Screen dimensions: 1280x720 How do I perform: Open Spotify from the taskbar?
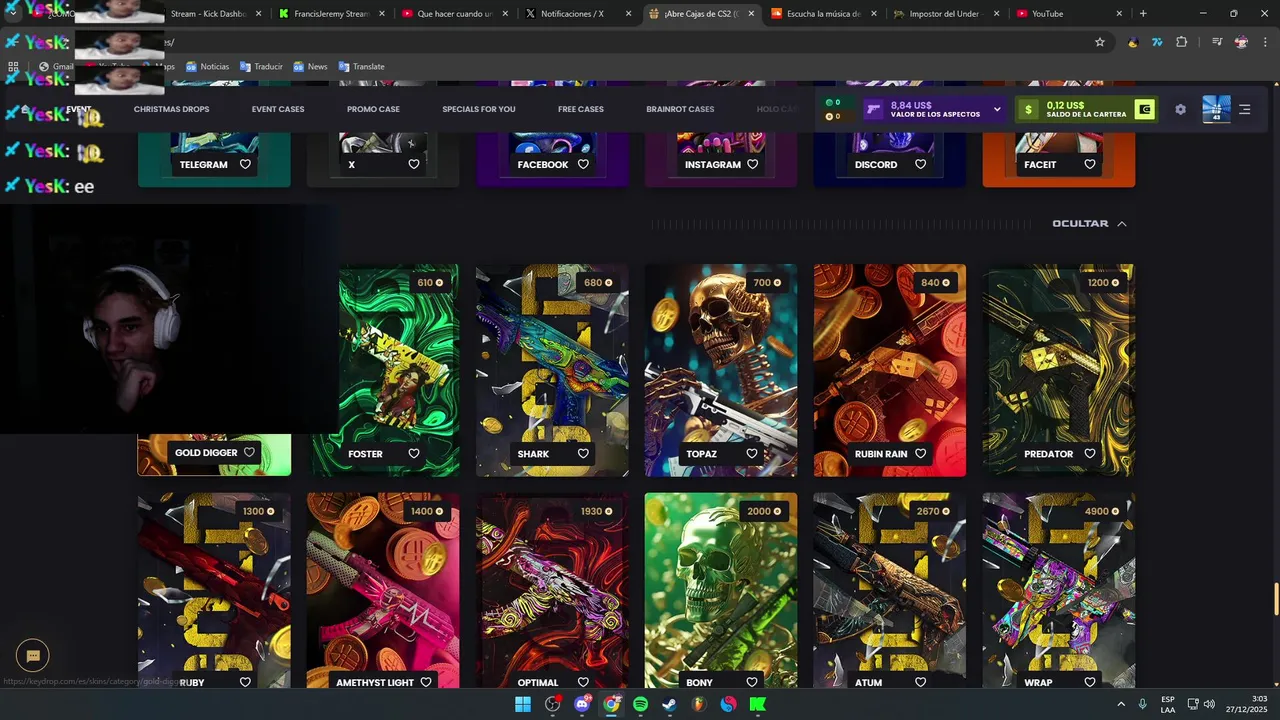(x=641, y=704)
